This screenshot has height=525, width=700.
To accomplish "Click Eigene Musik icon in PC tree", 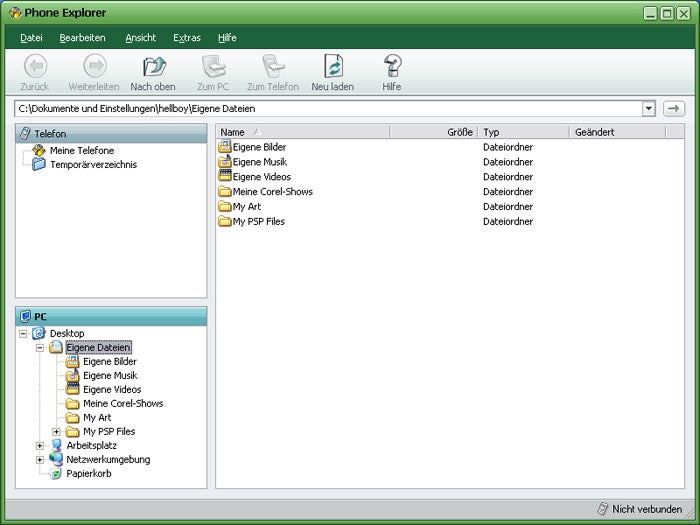I will tap(72, 375).
